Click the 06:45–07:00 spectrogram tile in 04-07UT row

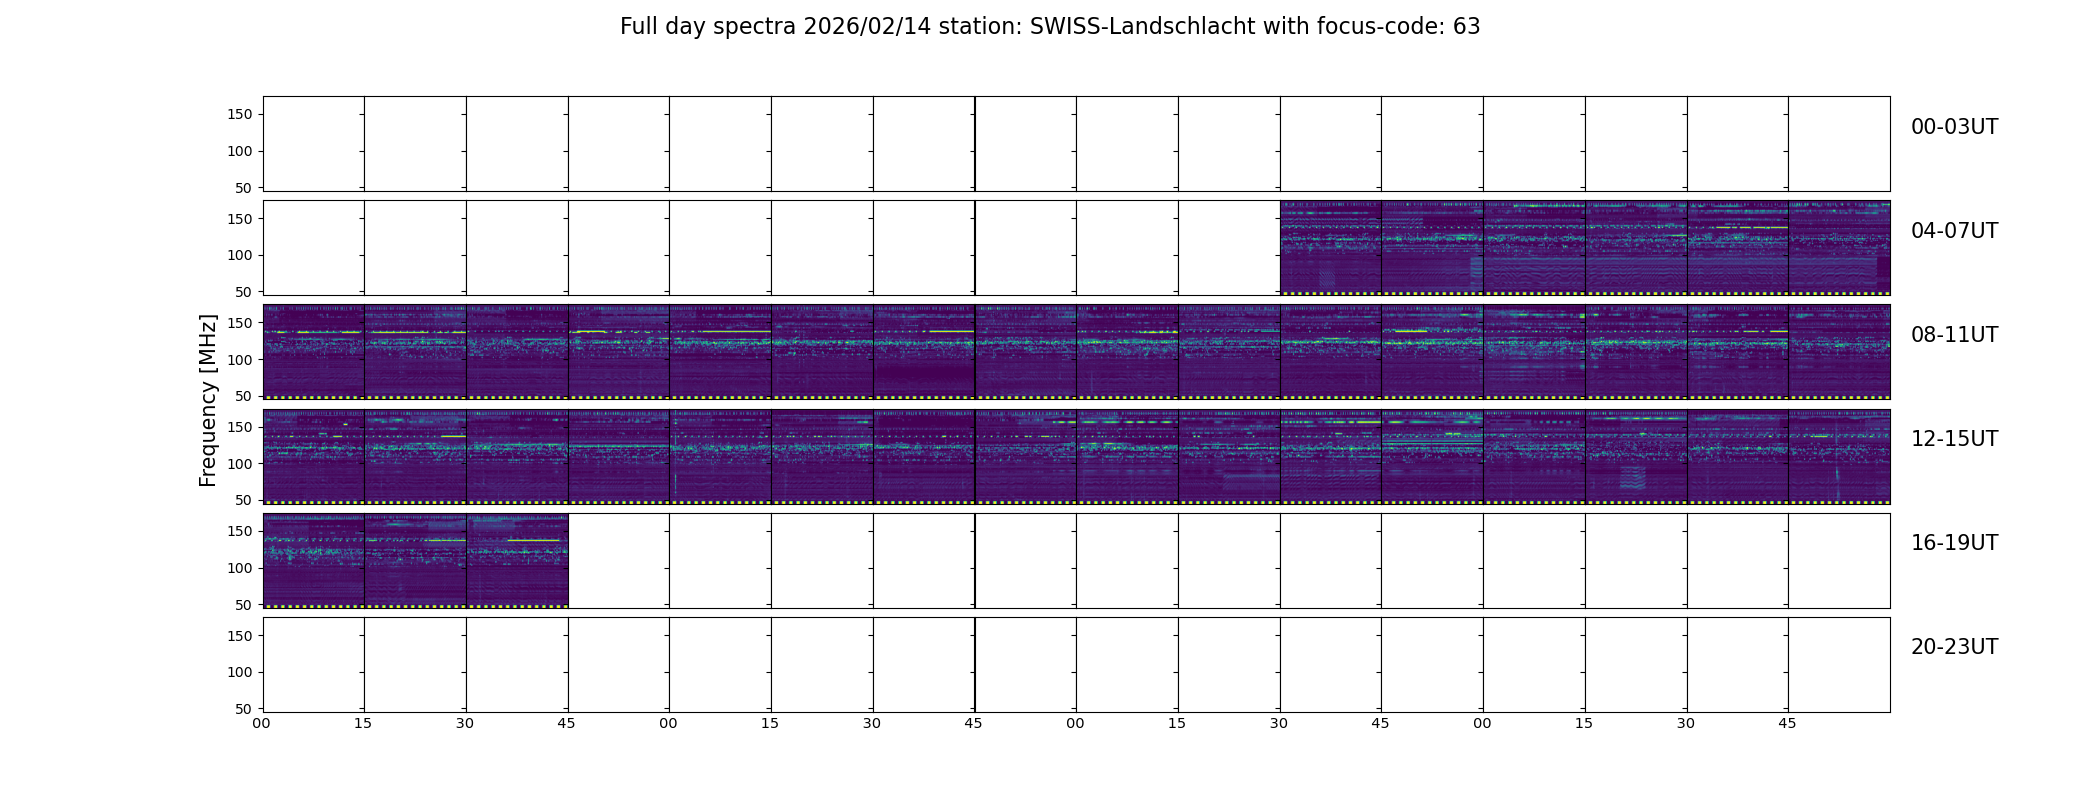point(1432,248)
